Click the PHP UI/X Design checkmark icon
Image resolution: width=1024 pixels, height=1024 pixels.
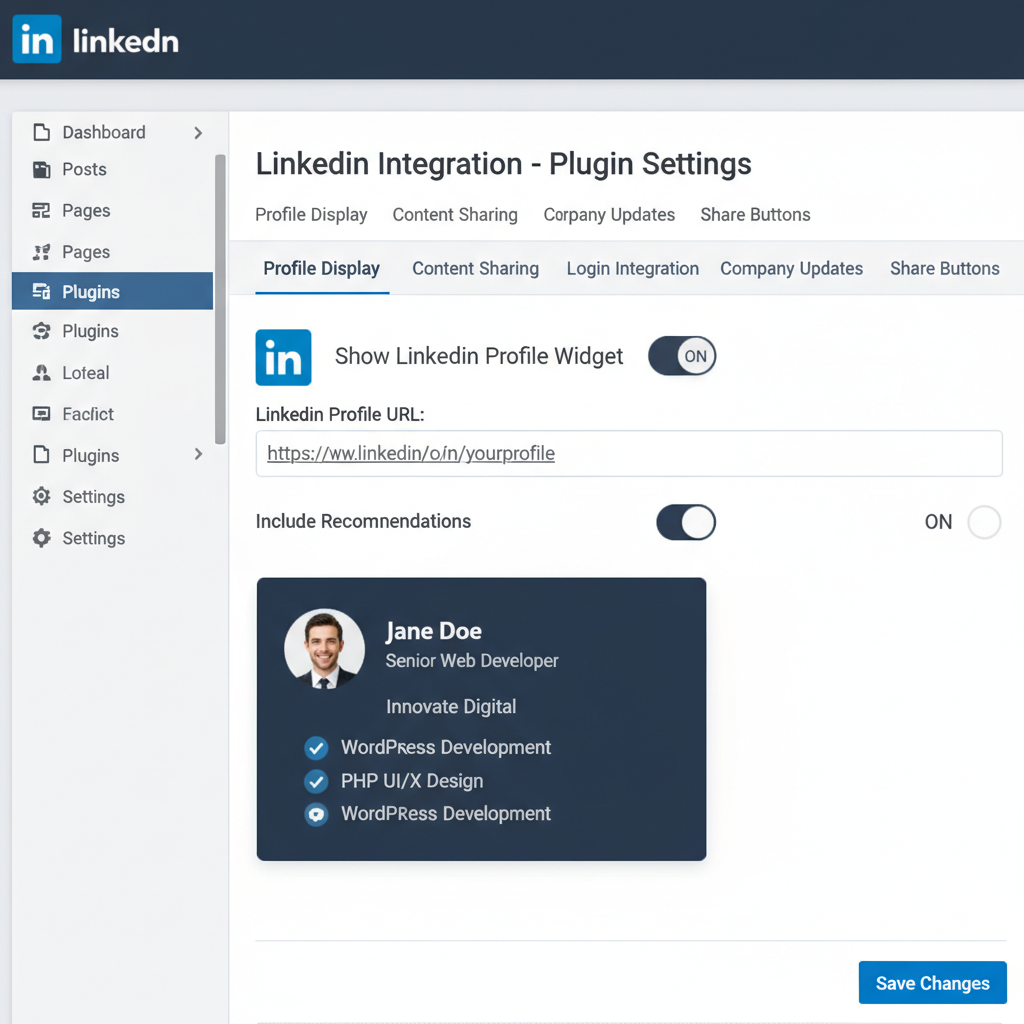coord(316,781)
